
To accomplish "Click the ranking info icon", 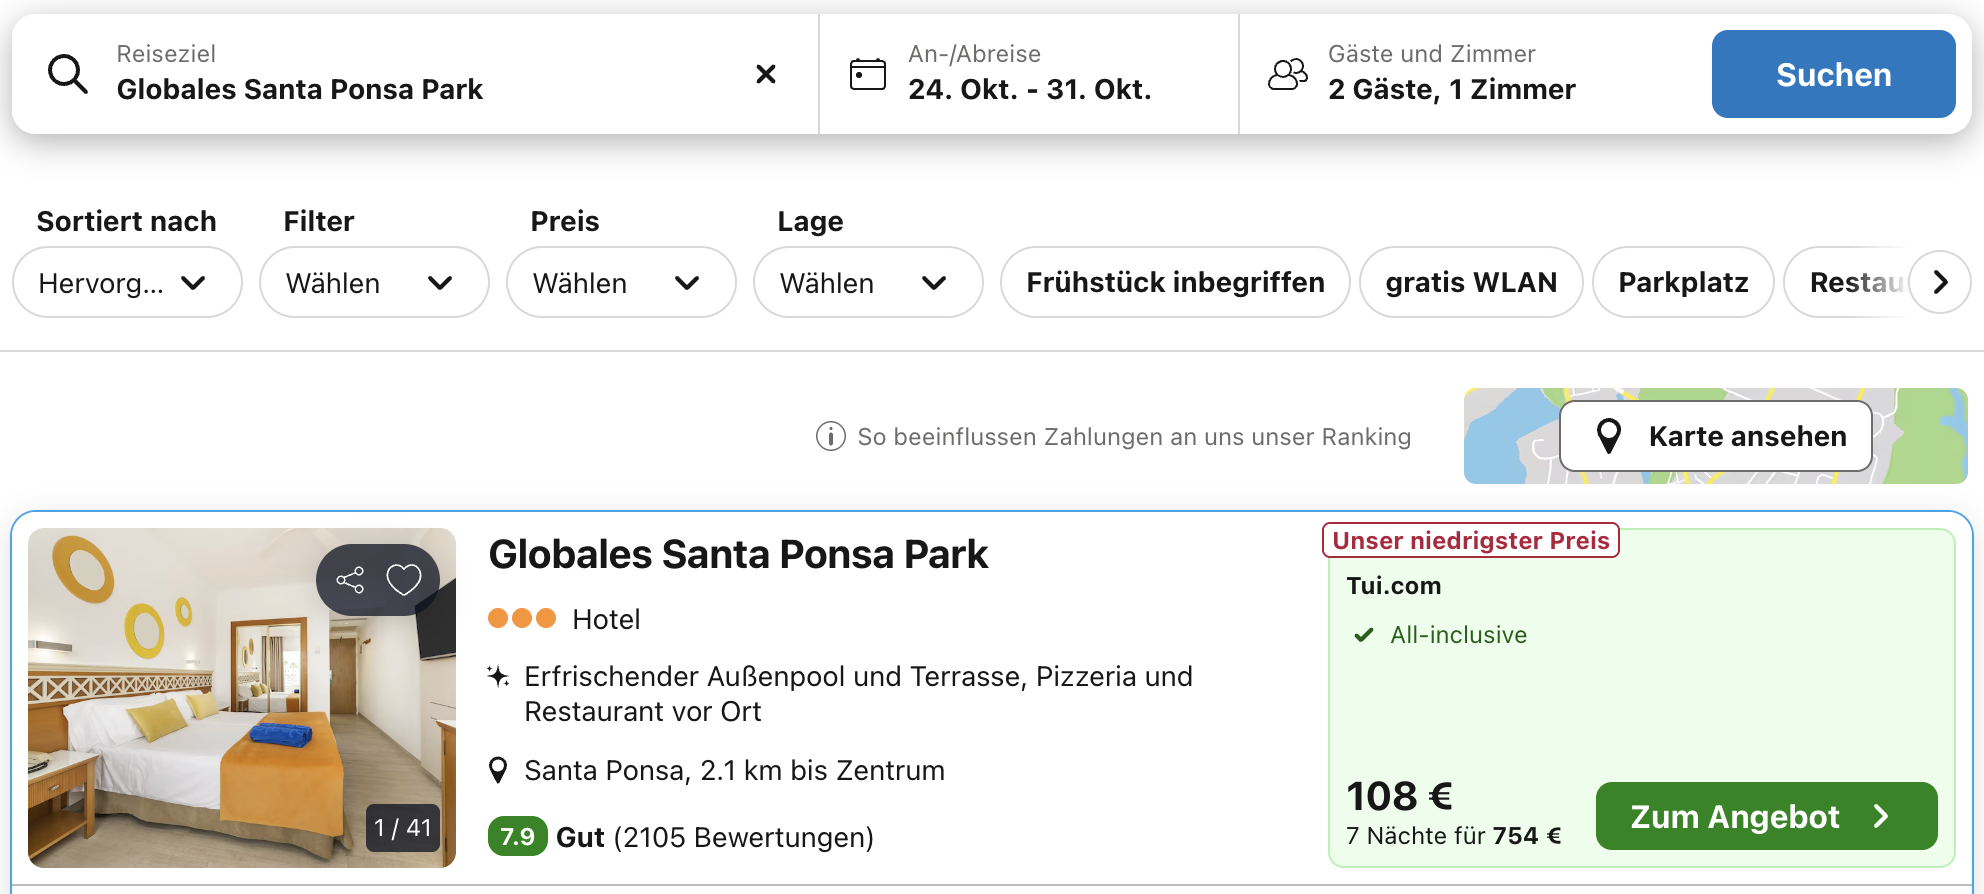I will (830, 437).
